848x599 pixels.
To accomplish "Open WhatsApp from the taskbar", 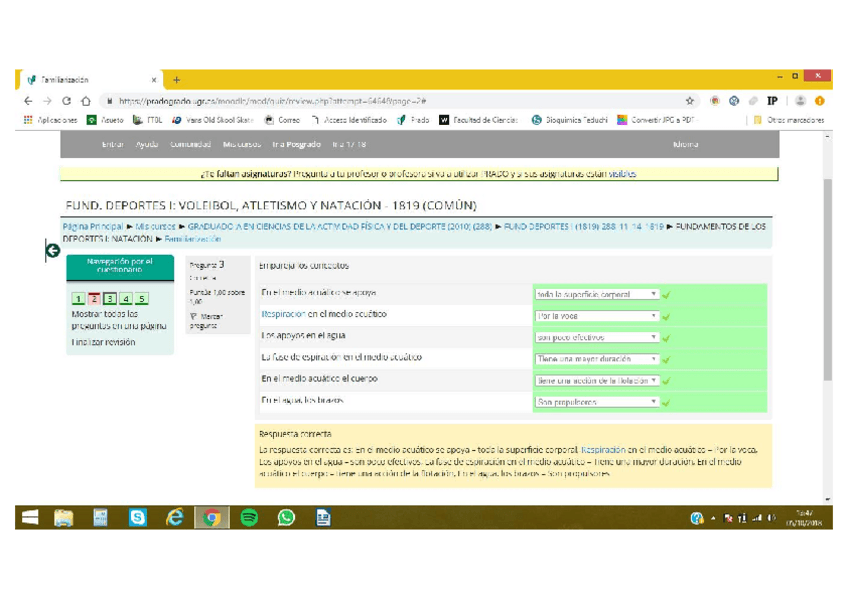I will pos(286,517).
